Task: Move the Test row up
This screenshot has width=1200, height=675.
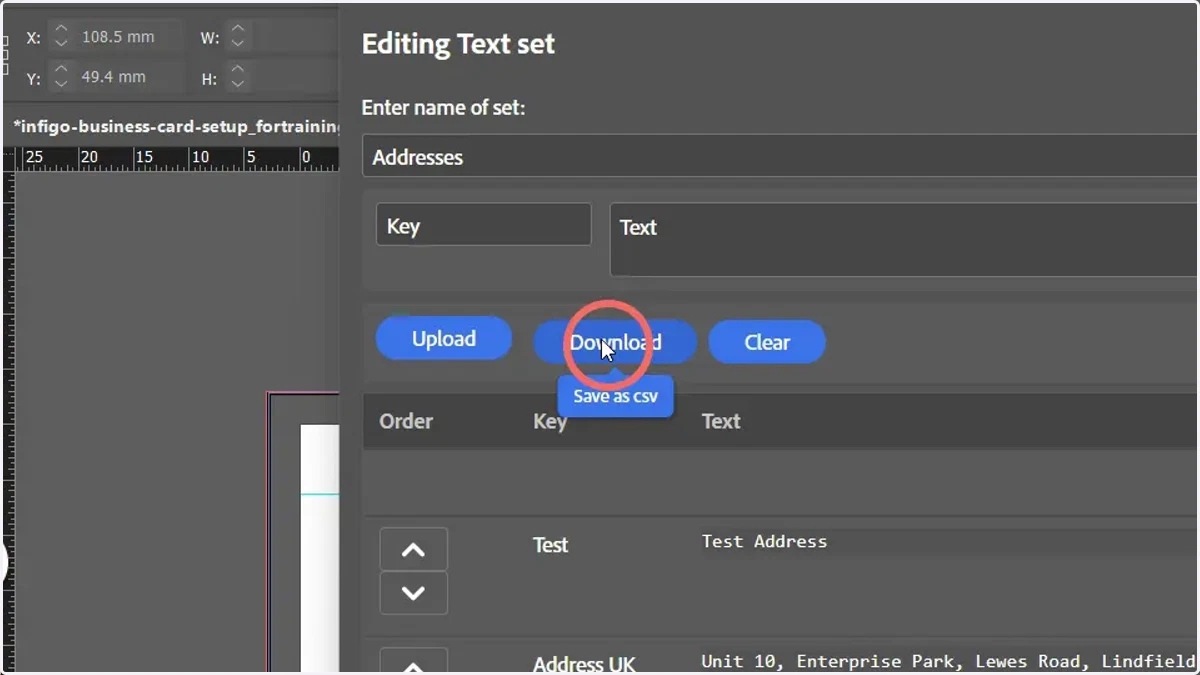Action: point(414,550)
